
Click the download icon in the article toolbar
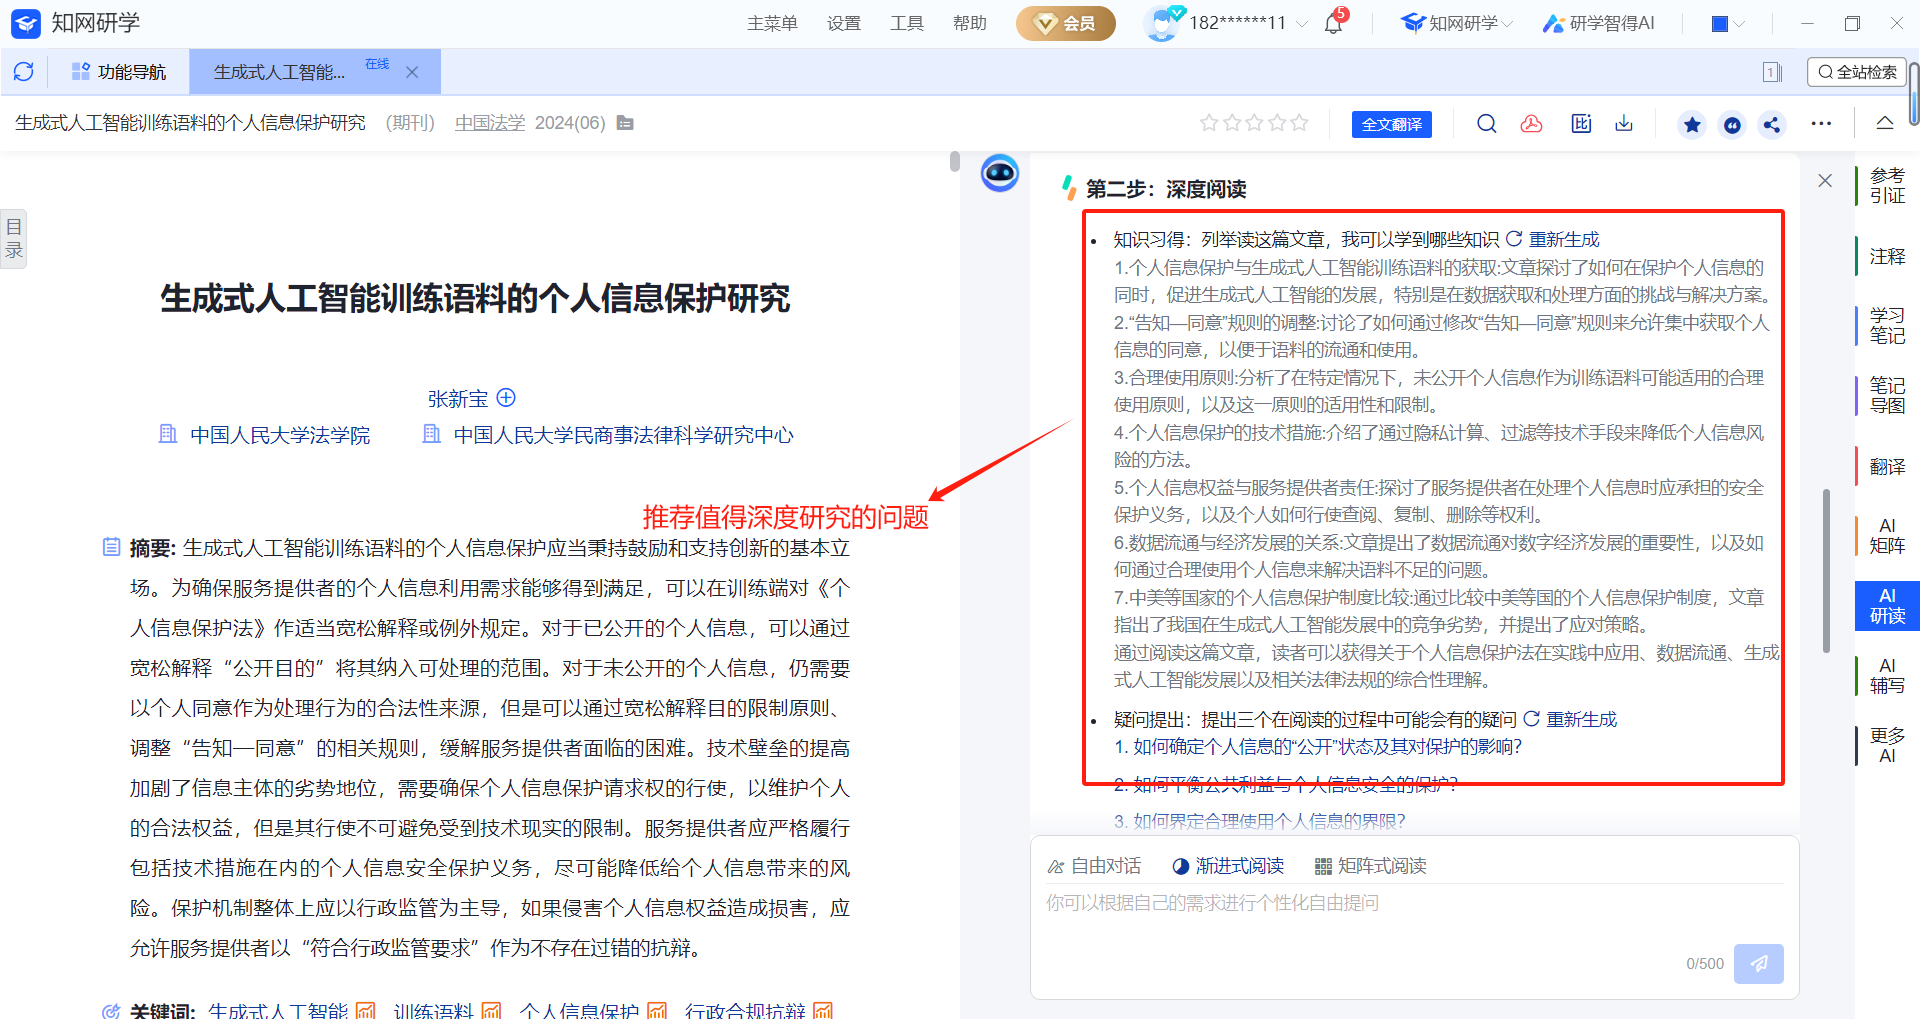(1624, 124)
